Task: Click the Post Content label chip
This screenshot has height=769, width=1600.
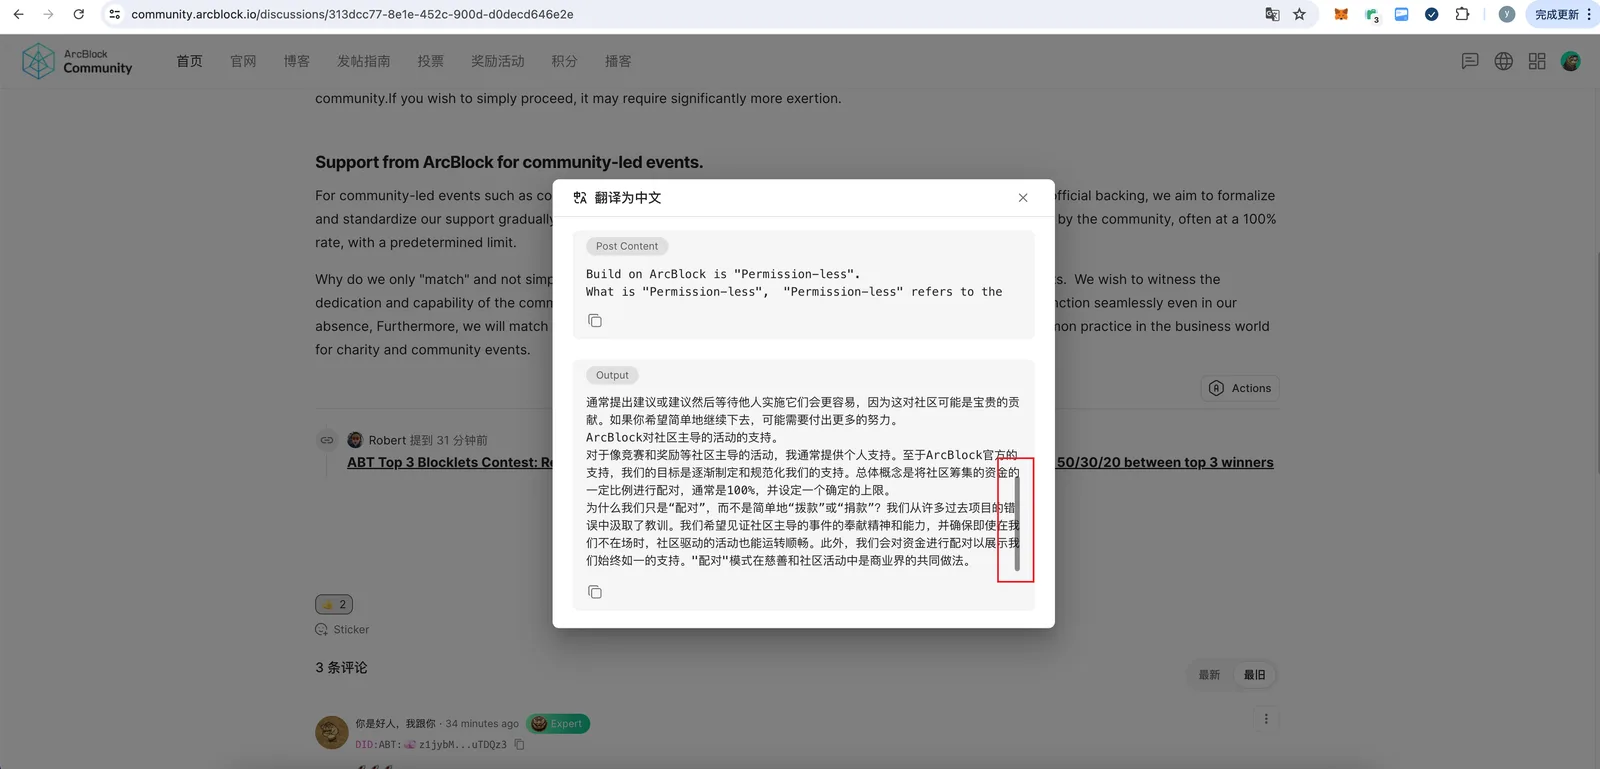Action: click(627, 246)
